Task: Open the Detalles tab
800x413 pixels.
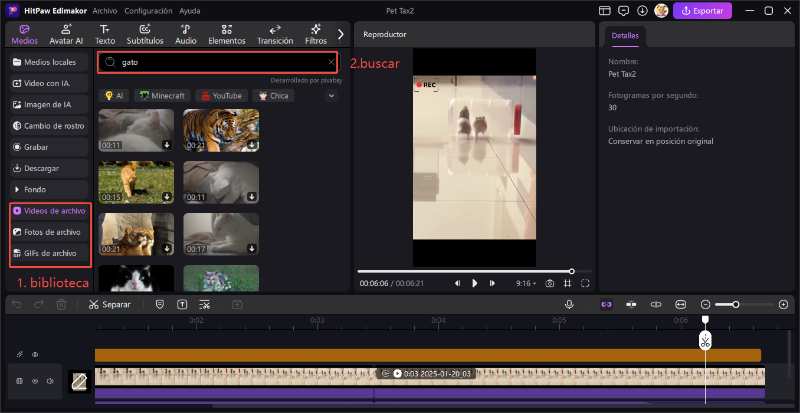Action: [x=625, y=36]
